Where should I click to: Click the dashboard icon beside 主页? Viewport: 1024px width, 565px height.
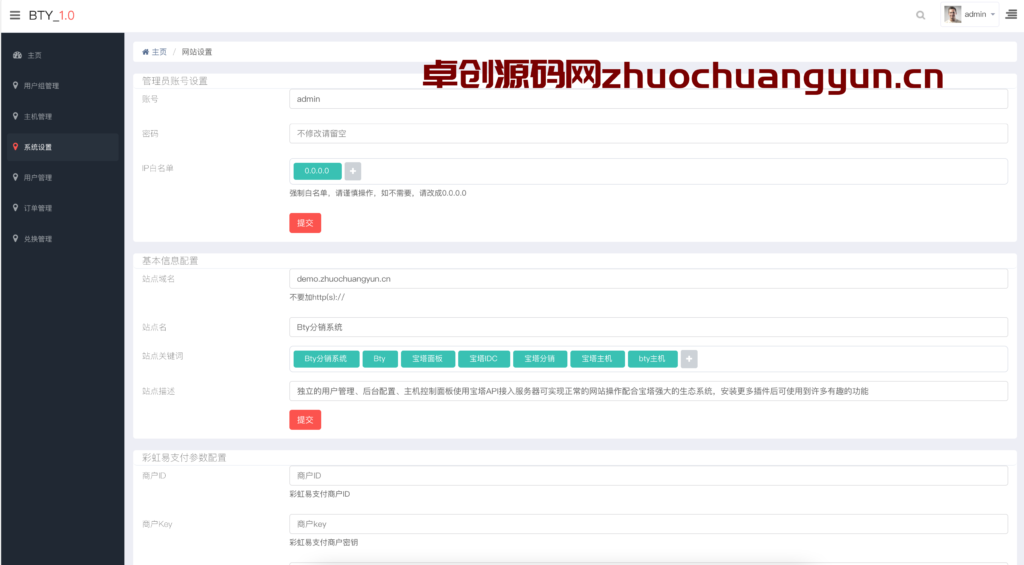tap(17, 56)
